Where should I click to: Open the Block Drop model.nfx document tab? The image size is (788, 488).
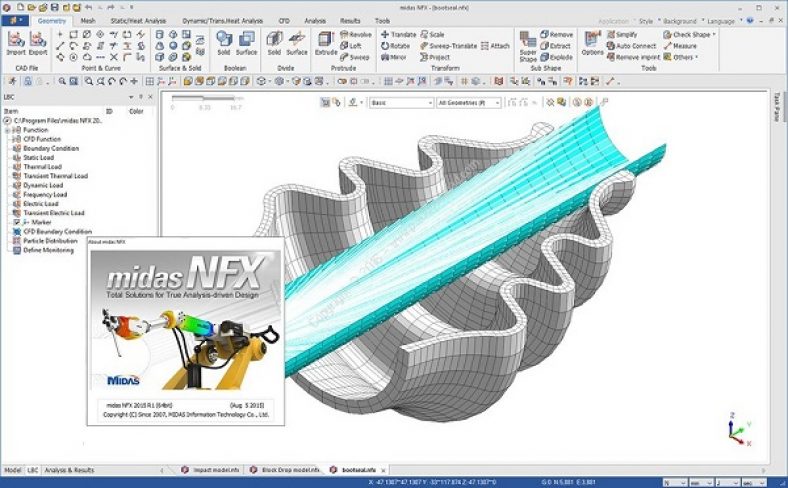(x=285, y=470)
